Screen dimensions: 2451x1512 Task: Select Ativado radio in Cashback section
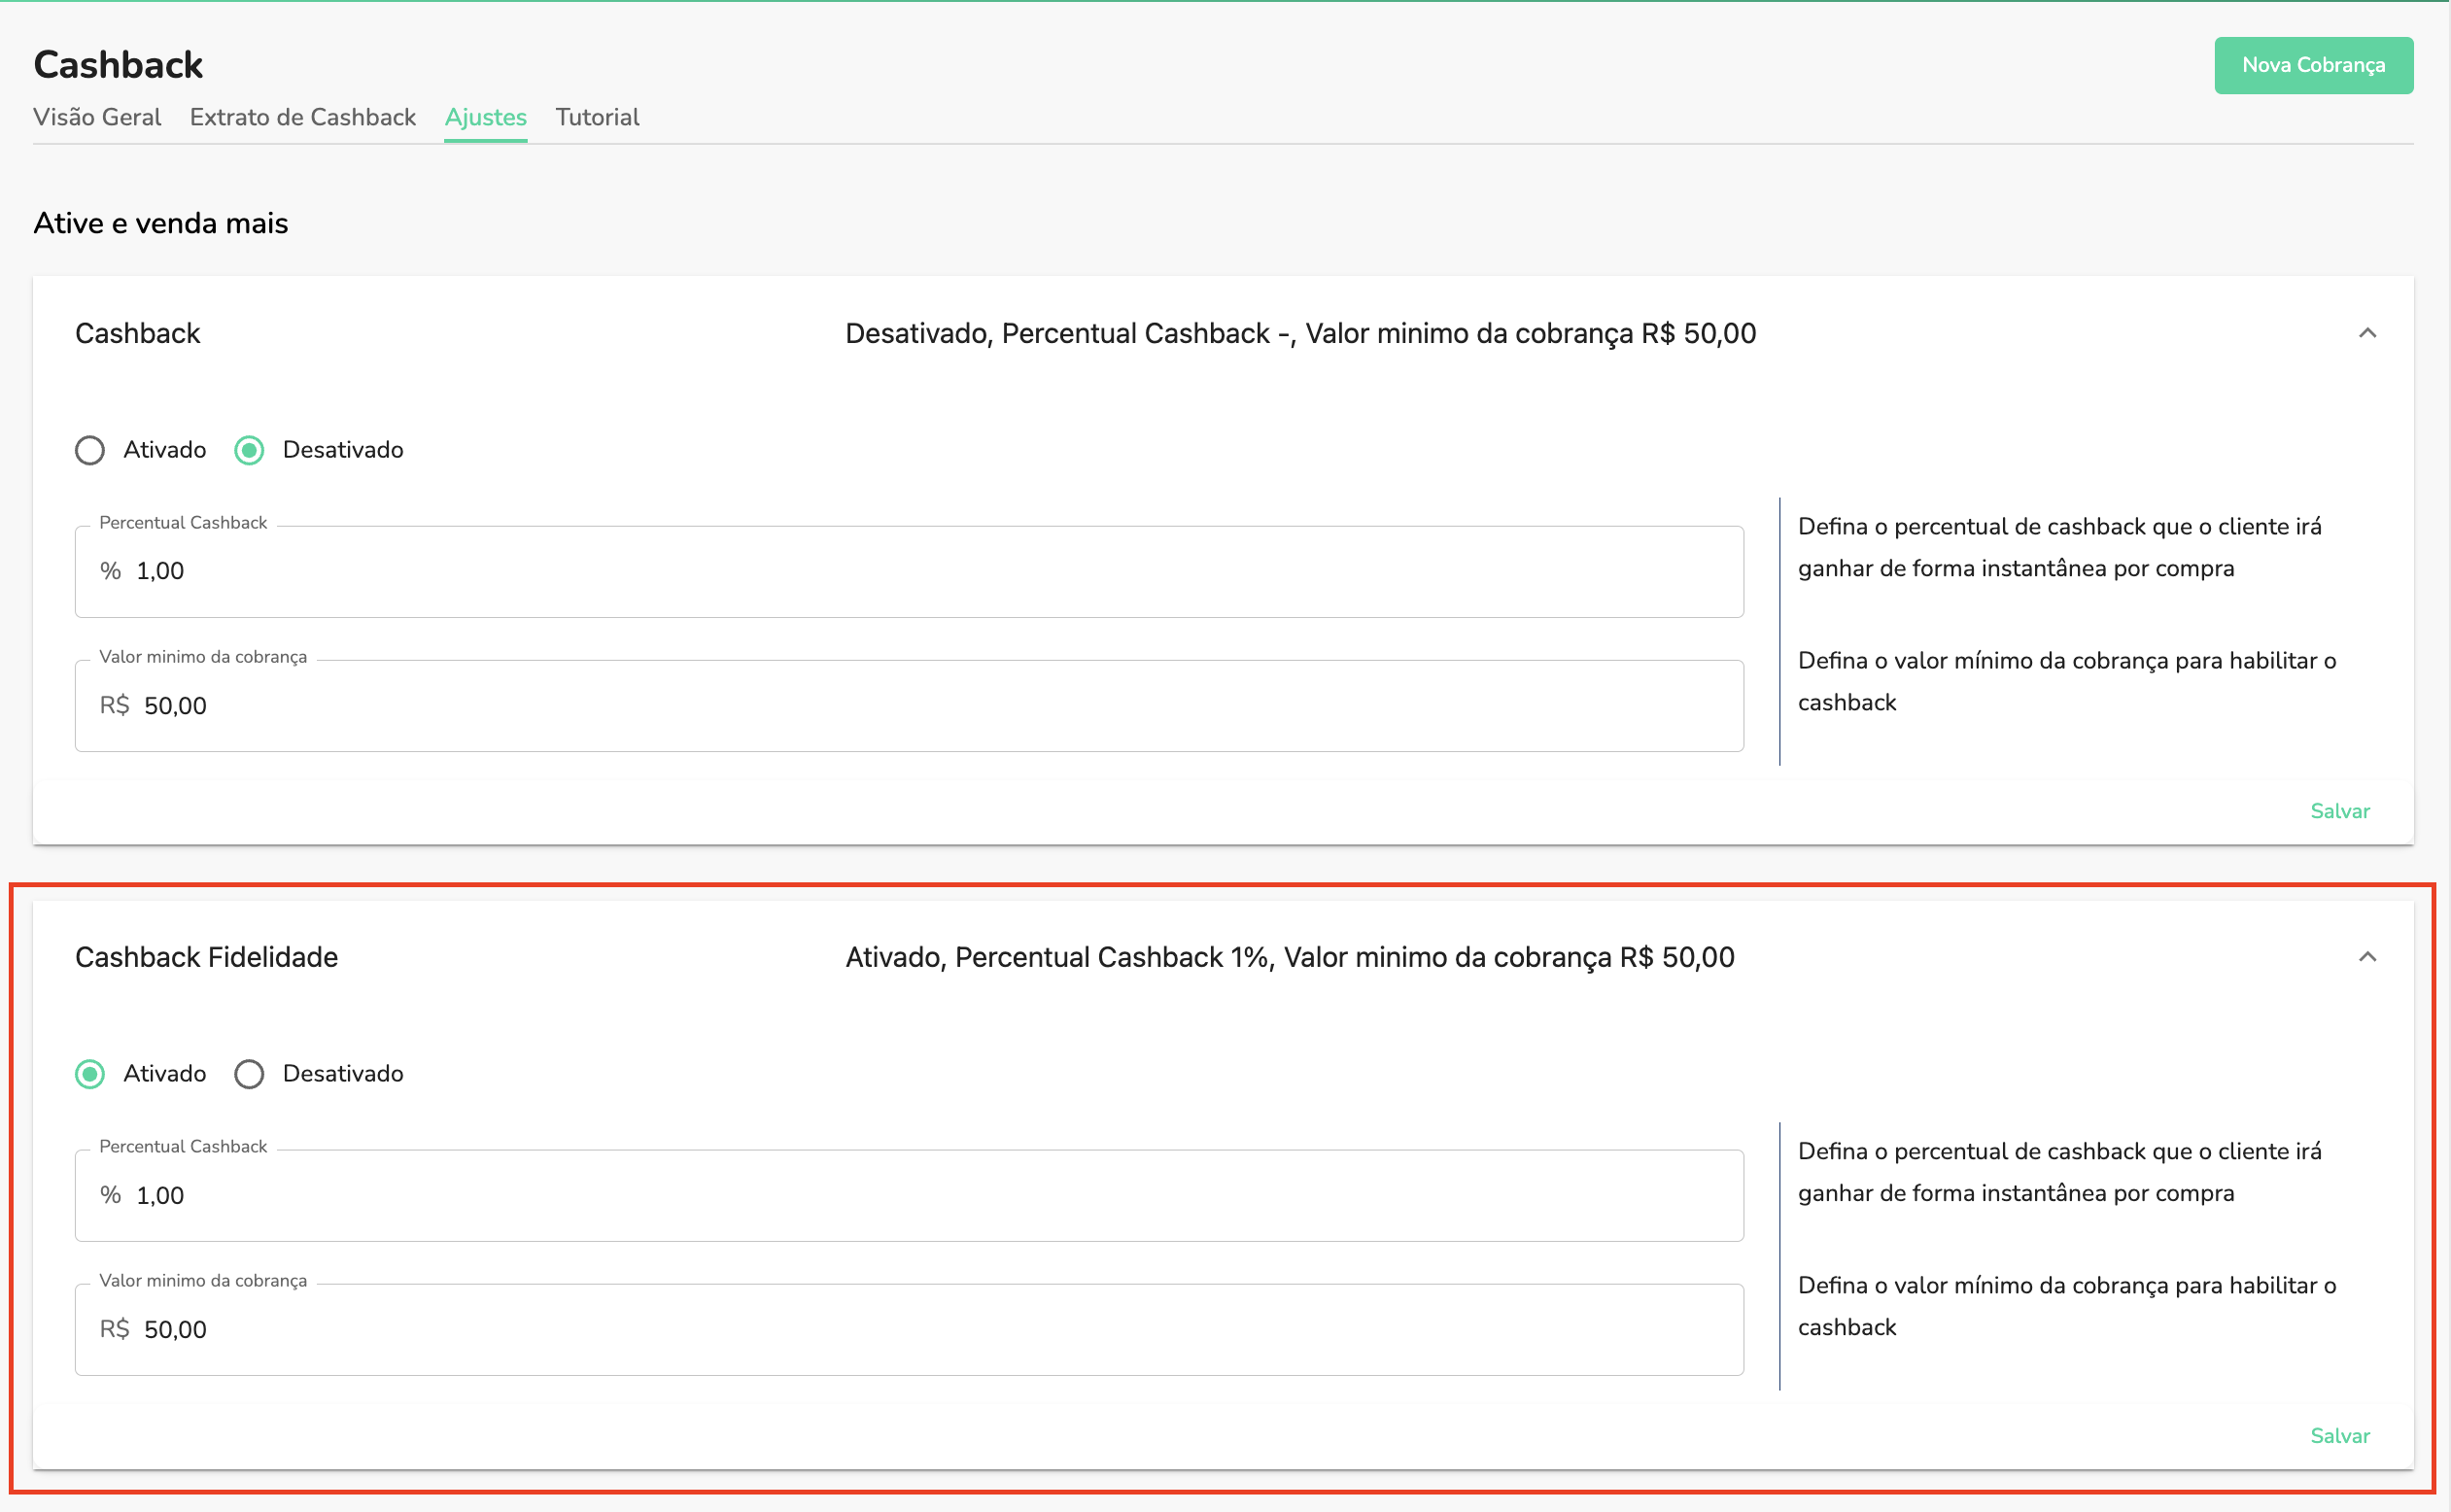click(x=90, y=450)
